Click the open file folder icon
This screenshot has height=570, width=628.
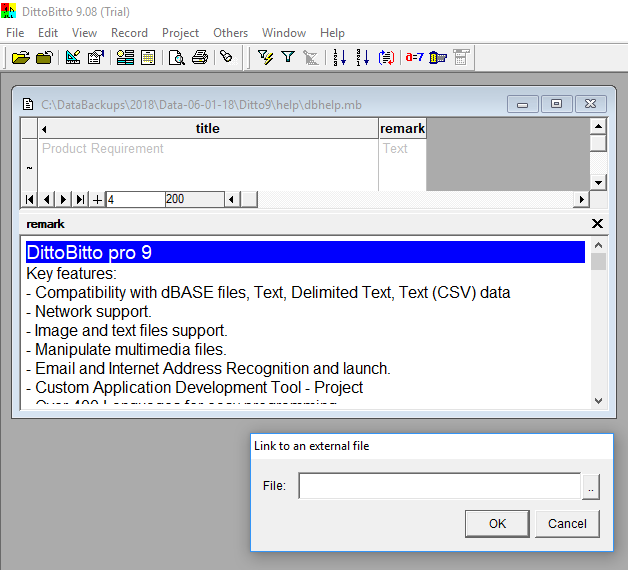pyautogui.click(x=20, y=58)
